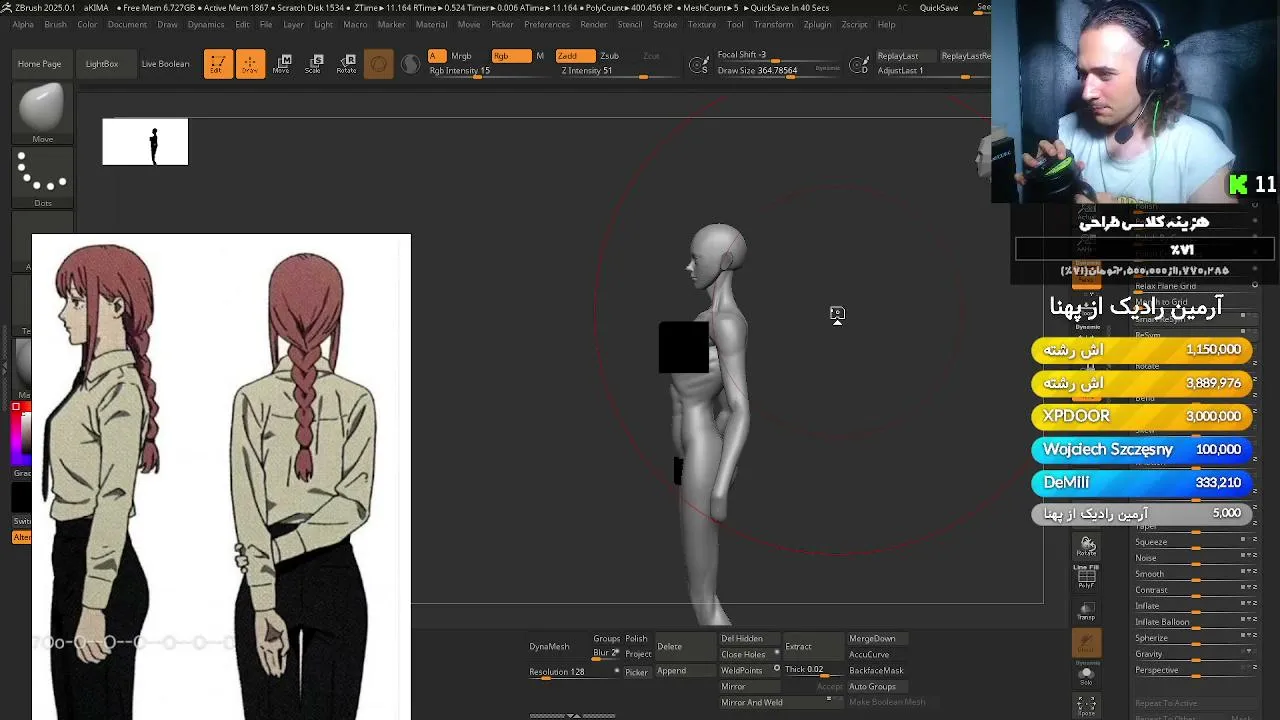
Task: Click the Xpose icon
Action: pyautogui.click(x=1087, y=705)
